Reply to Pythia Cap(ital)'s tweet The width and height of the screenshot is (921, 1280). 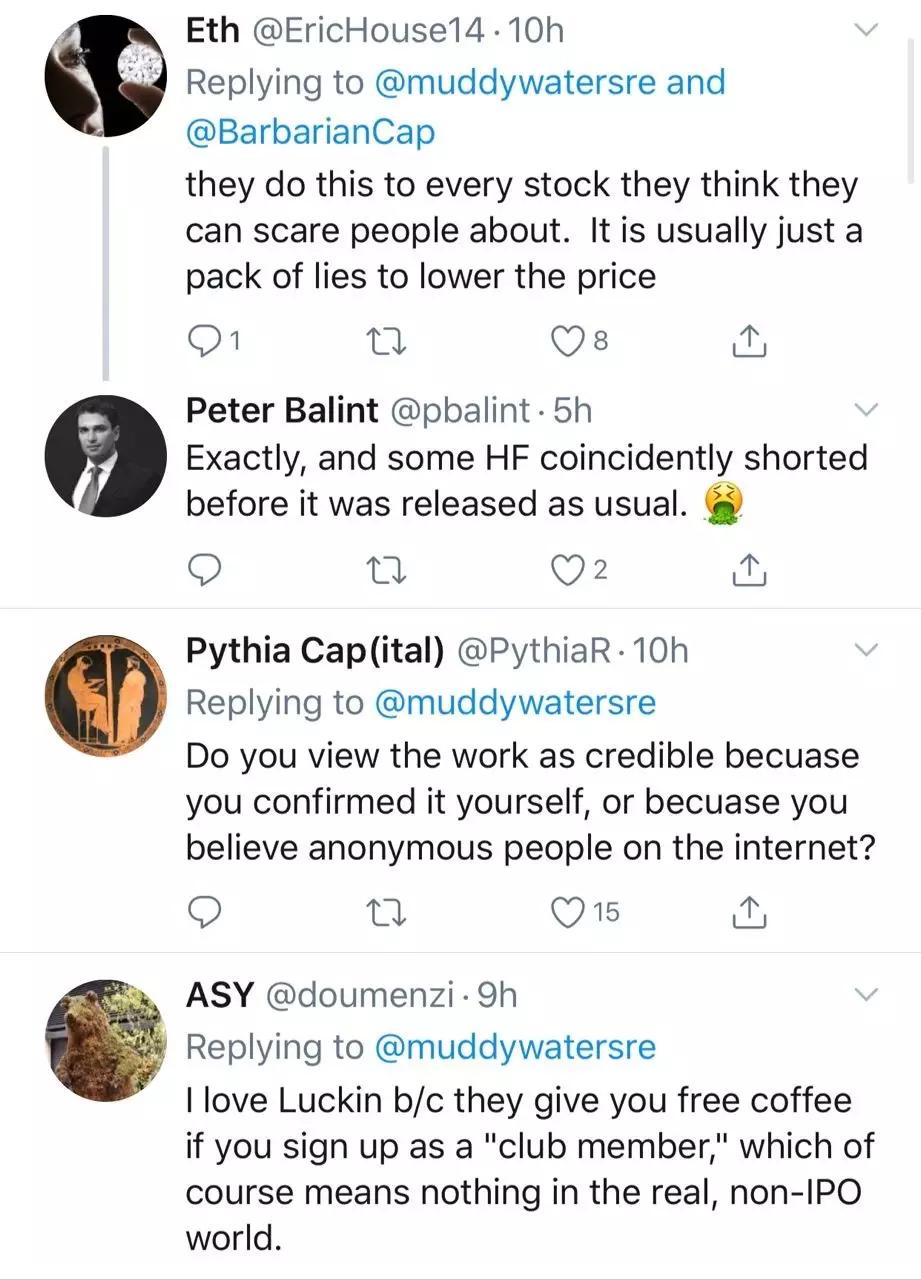(x=205, y=911)
